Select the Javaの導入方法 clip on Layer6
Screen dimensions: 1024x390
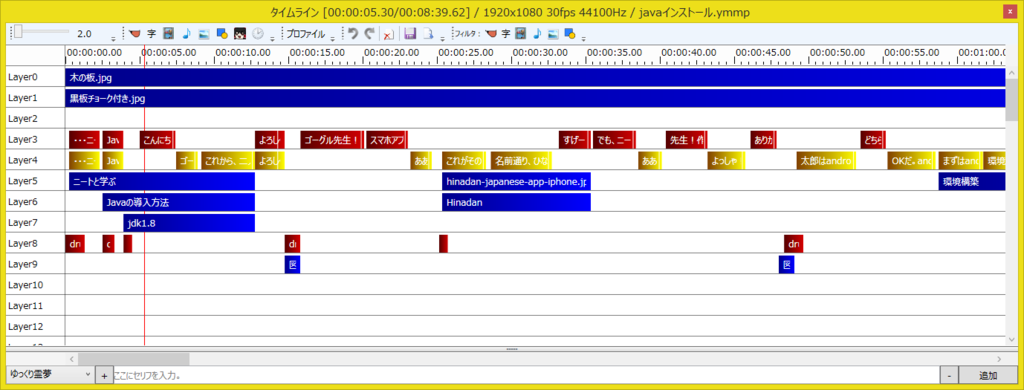click(x=178, y=203)
